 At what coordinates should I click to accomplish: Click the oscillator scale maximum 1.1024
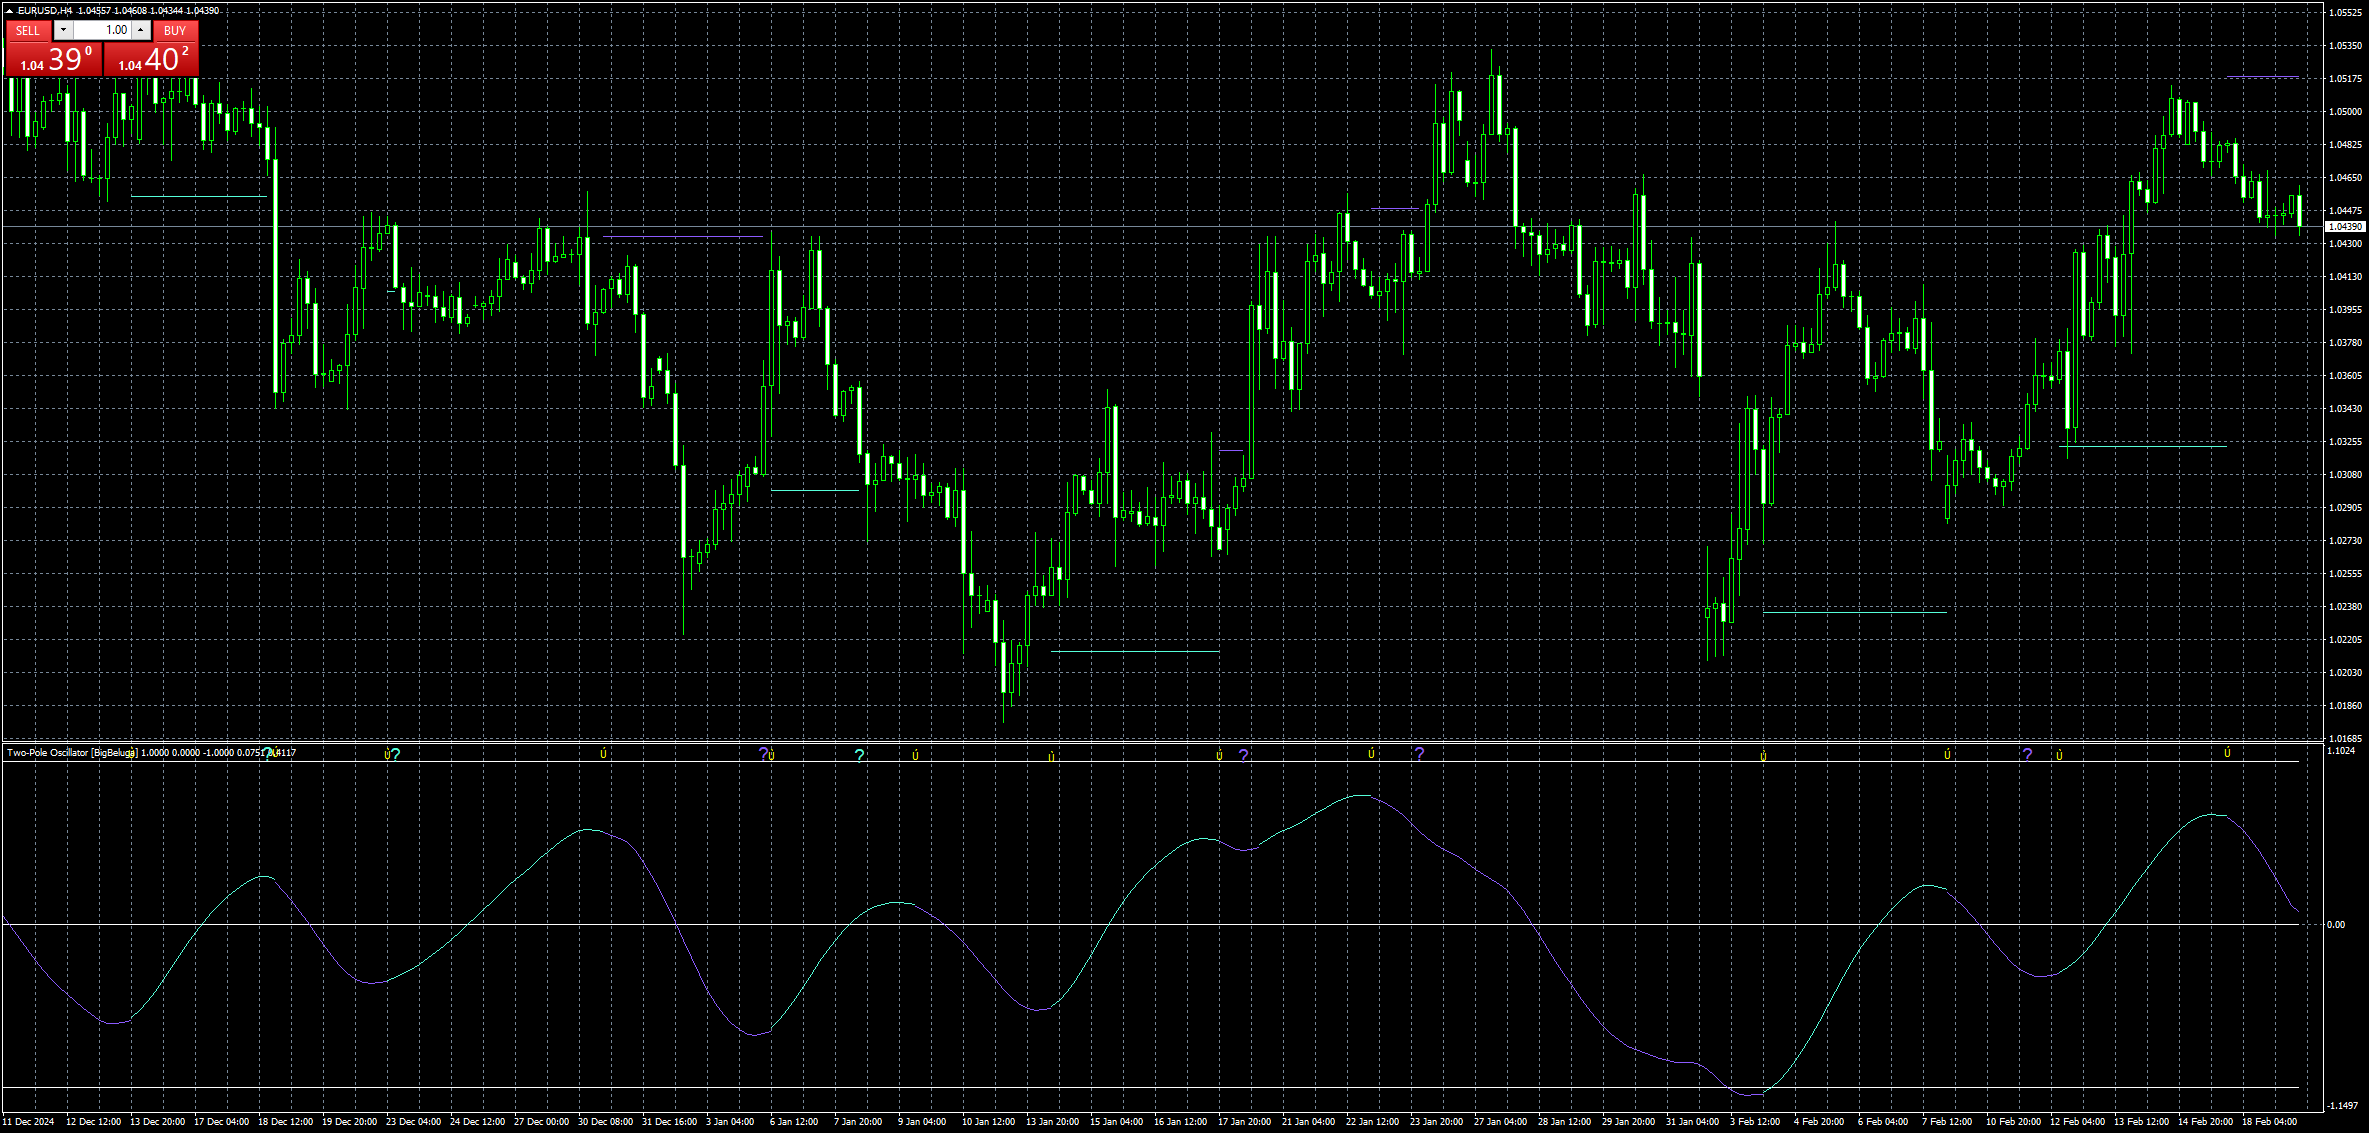(x=2341, y=750)
